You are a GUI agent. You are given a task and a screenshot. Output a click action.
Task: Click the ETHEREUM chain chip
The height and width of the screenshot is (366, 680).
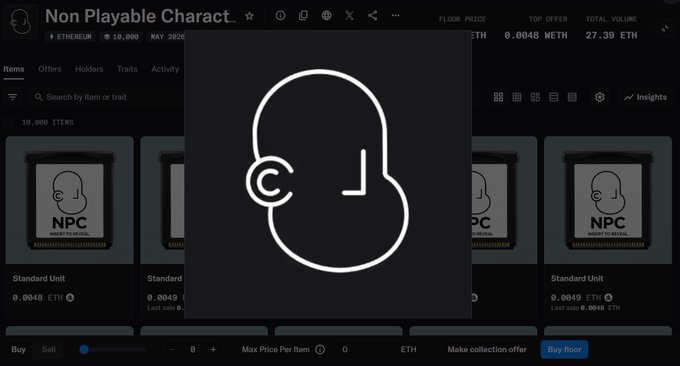[x=71, y=37]
